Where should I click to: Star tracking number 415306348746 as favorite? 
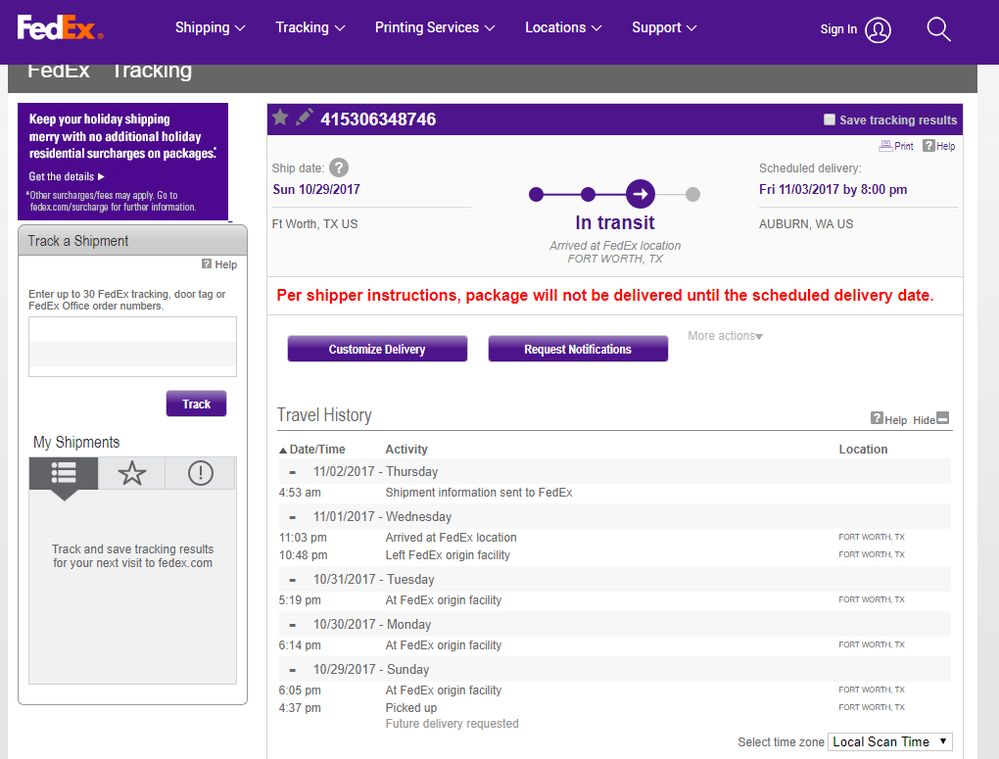pyautogui.click(x=280, y=117)
